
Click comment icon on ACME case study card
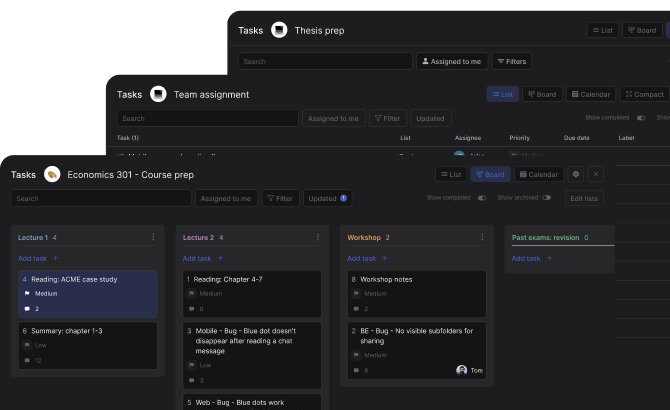(27, 309)
